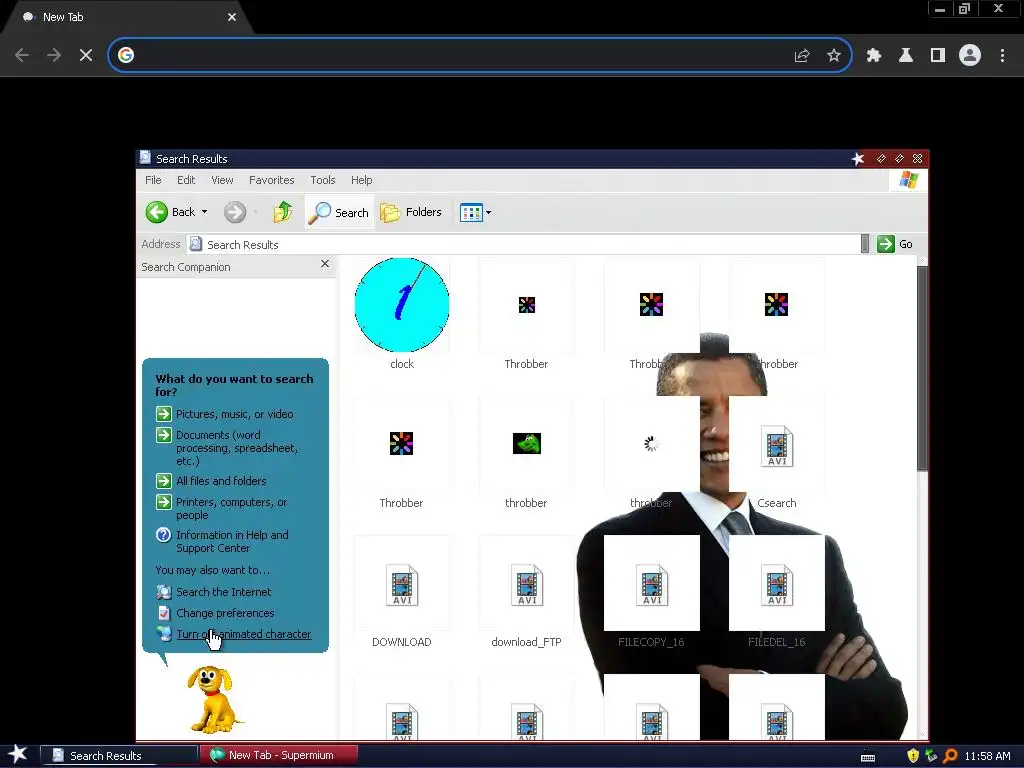Click the keyboard tray icon
Screen dimensions: 1024x768
coord(868,757)
